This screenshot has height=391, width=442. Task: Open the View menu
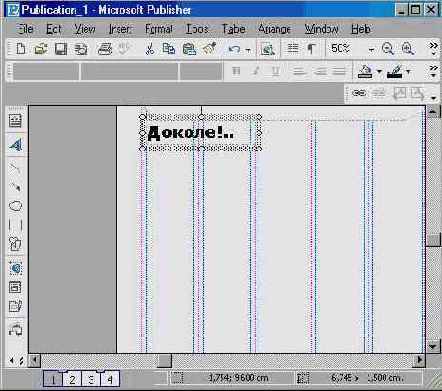click(85, 29)
